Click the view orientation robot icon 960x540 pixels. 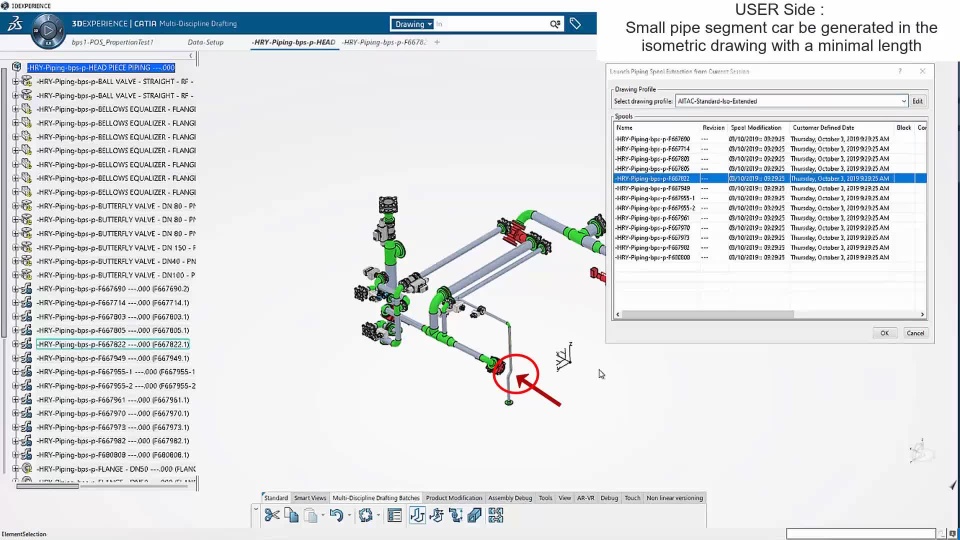920,452
